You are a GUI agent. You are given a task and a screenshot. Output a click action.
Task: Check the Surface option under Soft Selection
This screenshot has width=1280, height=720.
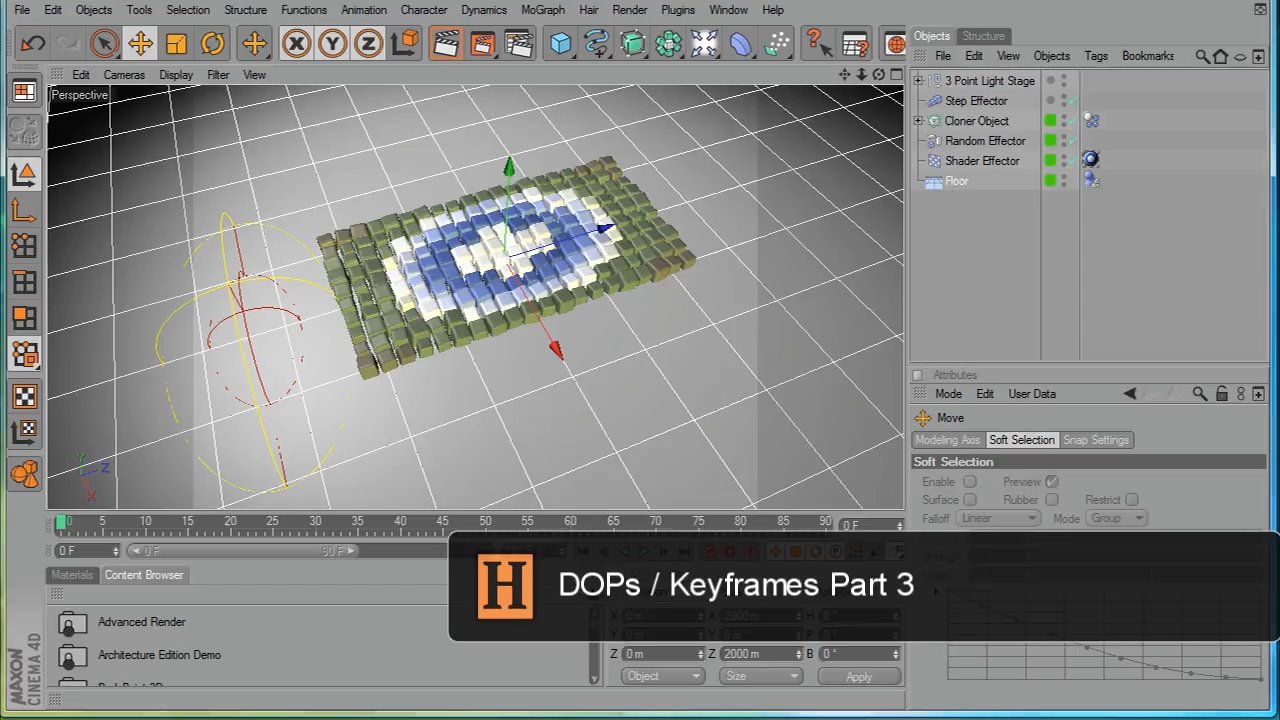click(x=969, y=499)
